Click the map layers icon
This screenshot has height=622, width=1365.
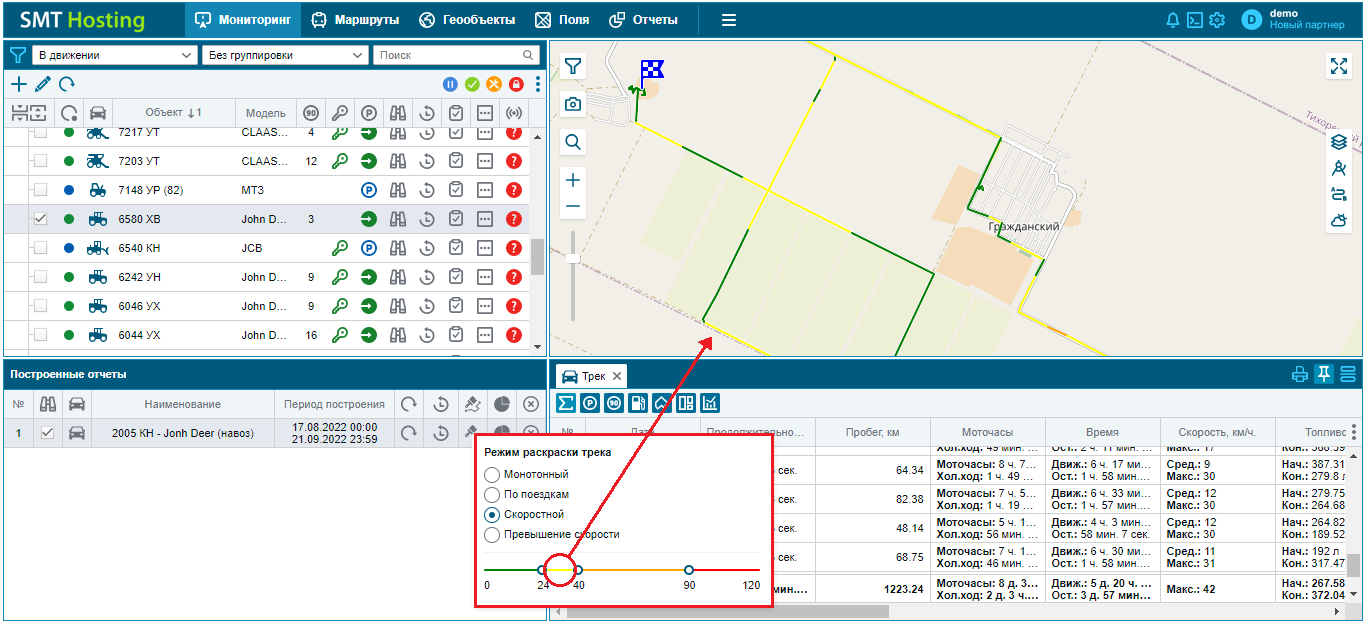[x=1339, y=142]
